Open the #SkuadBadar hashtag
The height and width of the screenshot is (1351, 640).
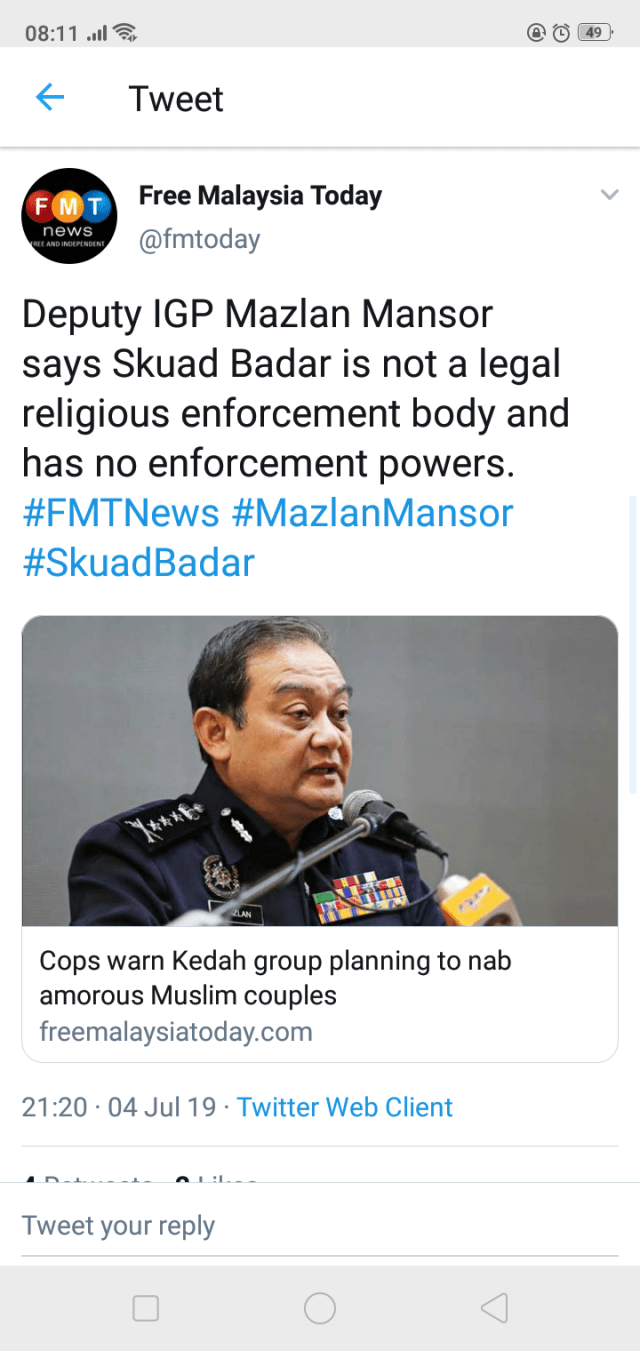pos(138,562)
